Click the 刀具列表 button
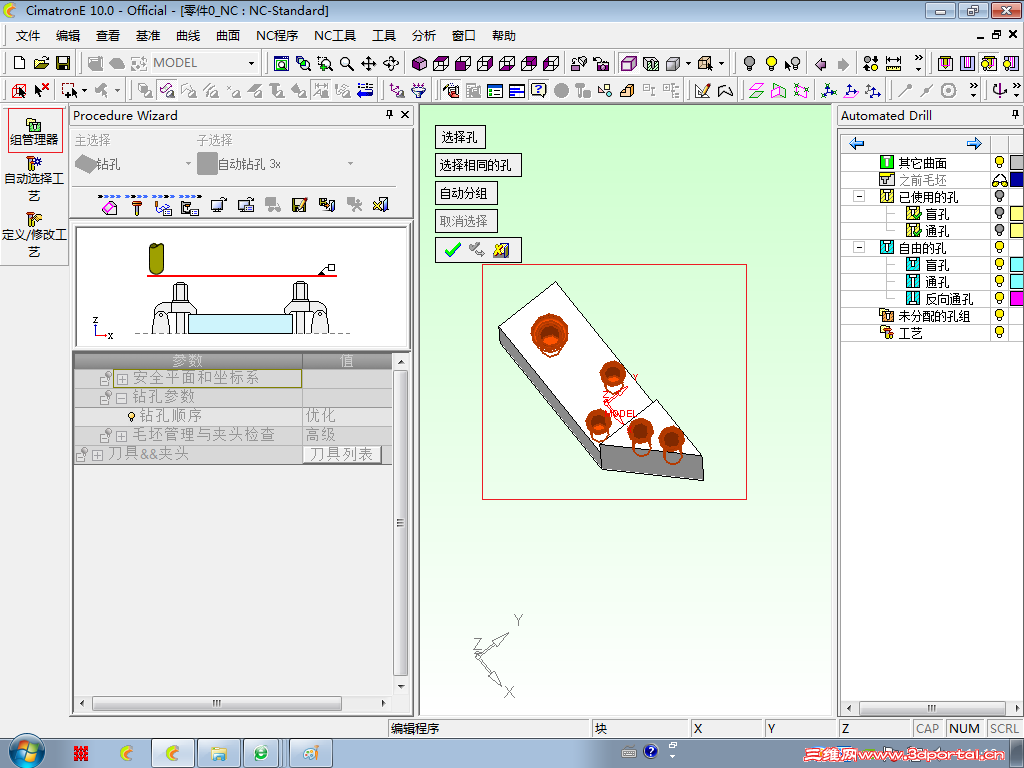The height and width of the screenshot is (768, 1024). tap(342, 455)
